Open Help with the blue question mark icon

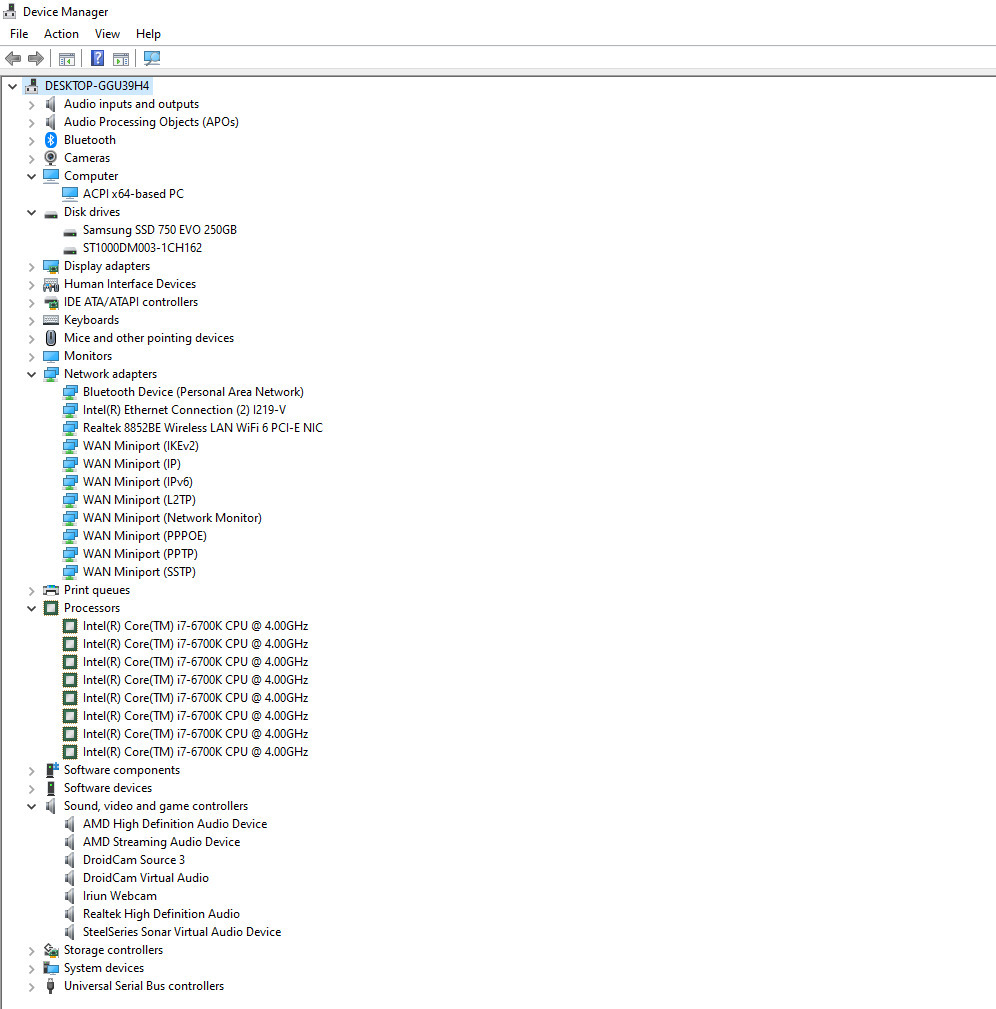pos(97,59)
